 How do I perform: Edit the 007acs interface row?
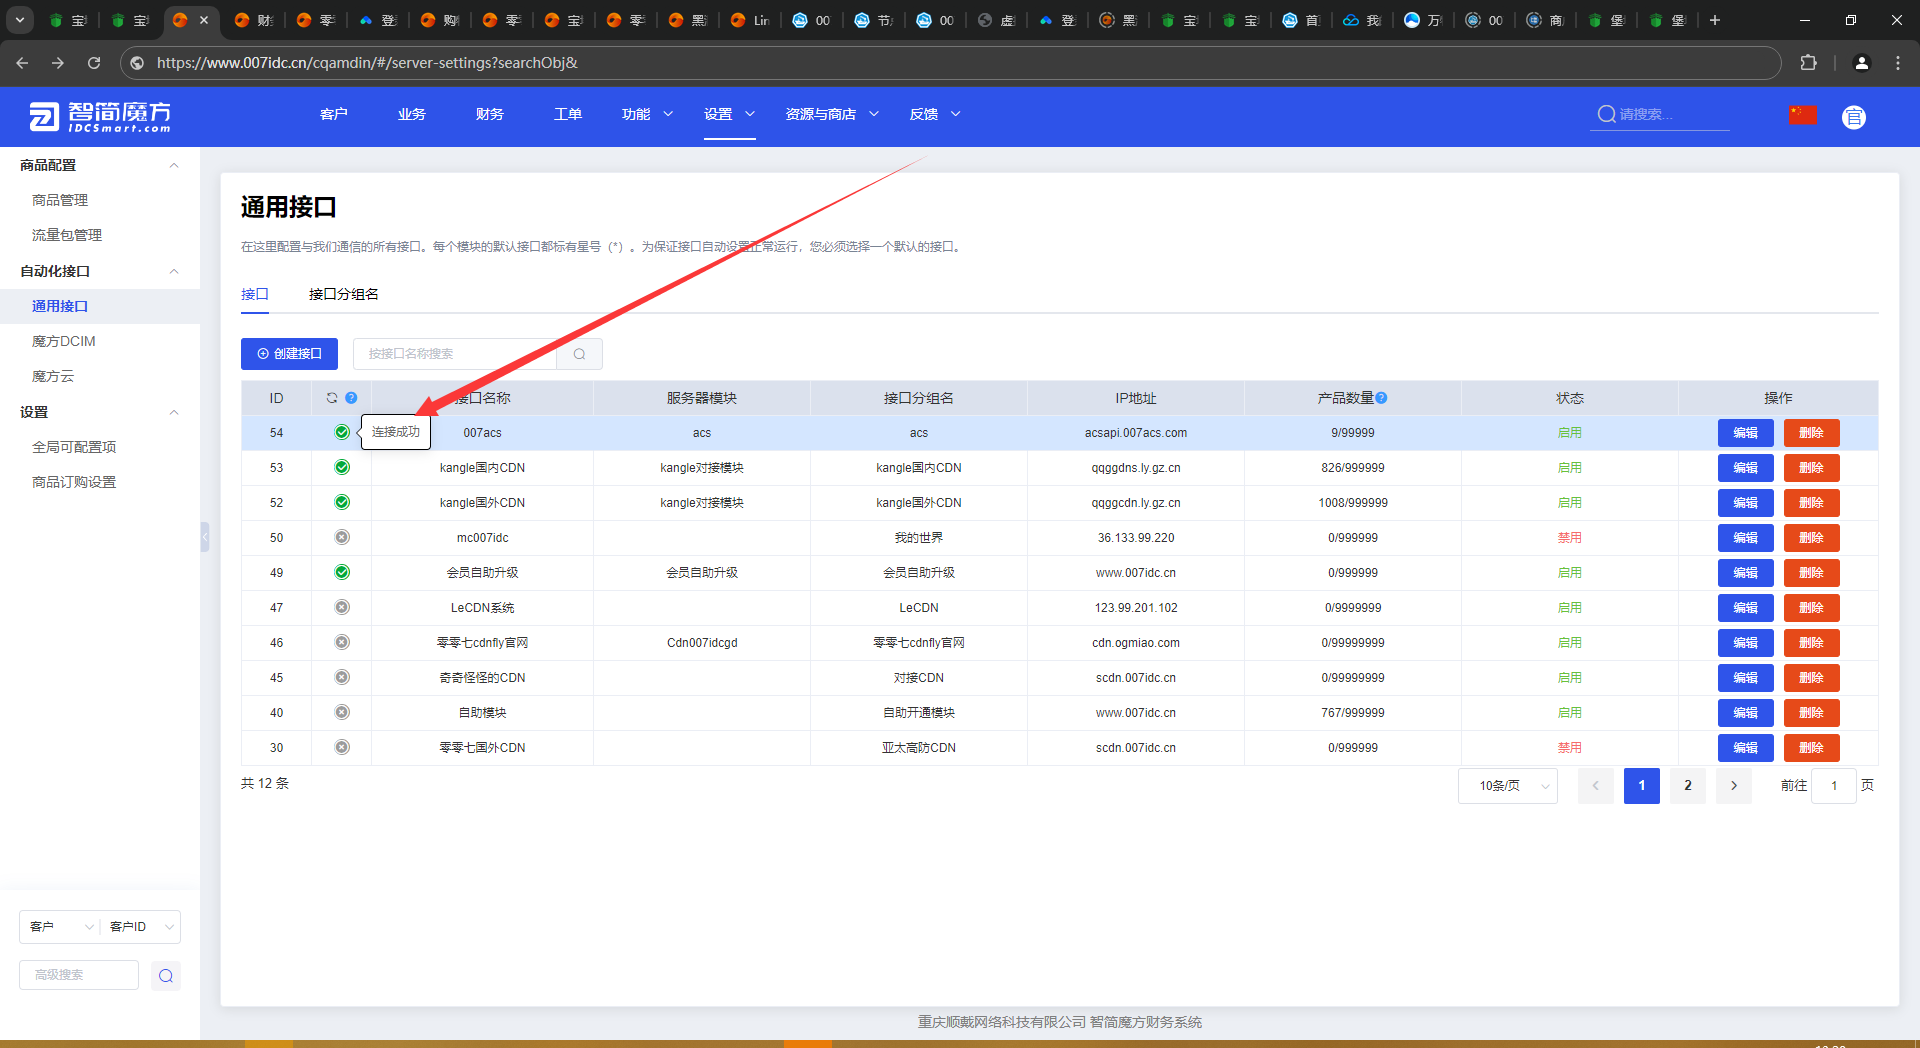1745,433
